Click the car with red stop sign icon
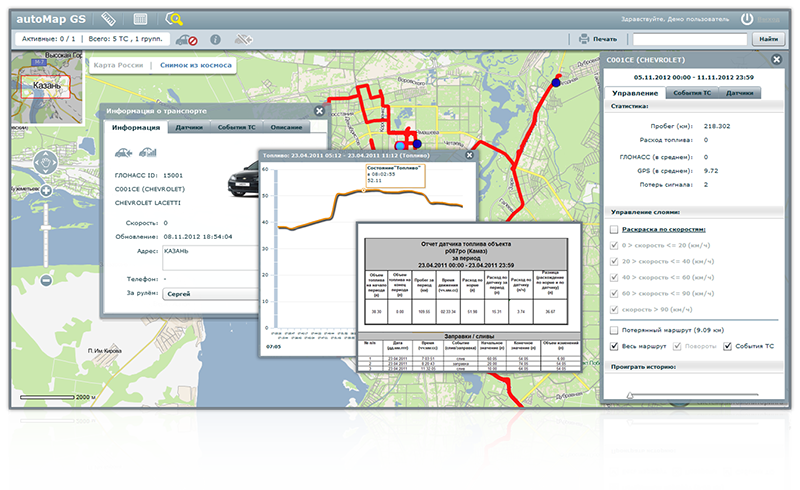Viewport: 800px width, 490px height. click(186, 40)
